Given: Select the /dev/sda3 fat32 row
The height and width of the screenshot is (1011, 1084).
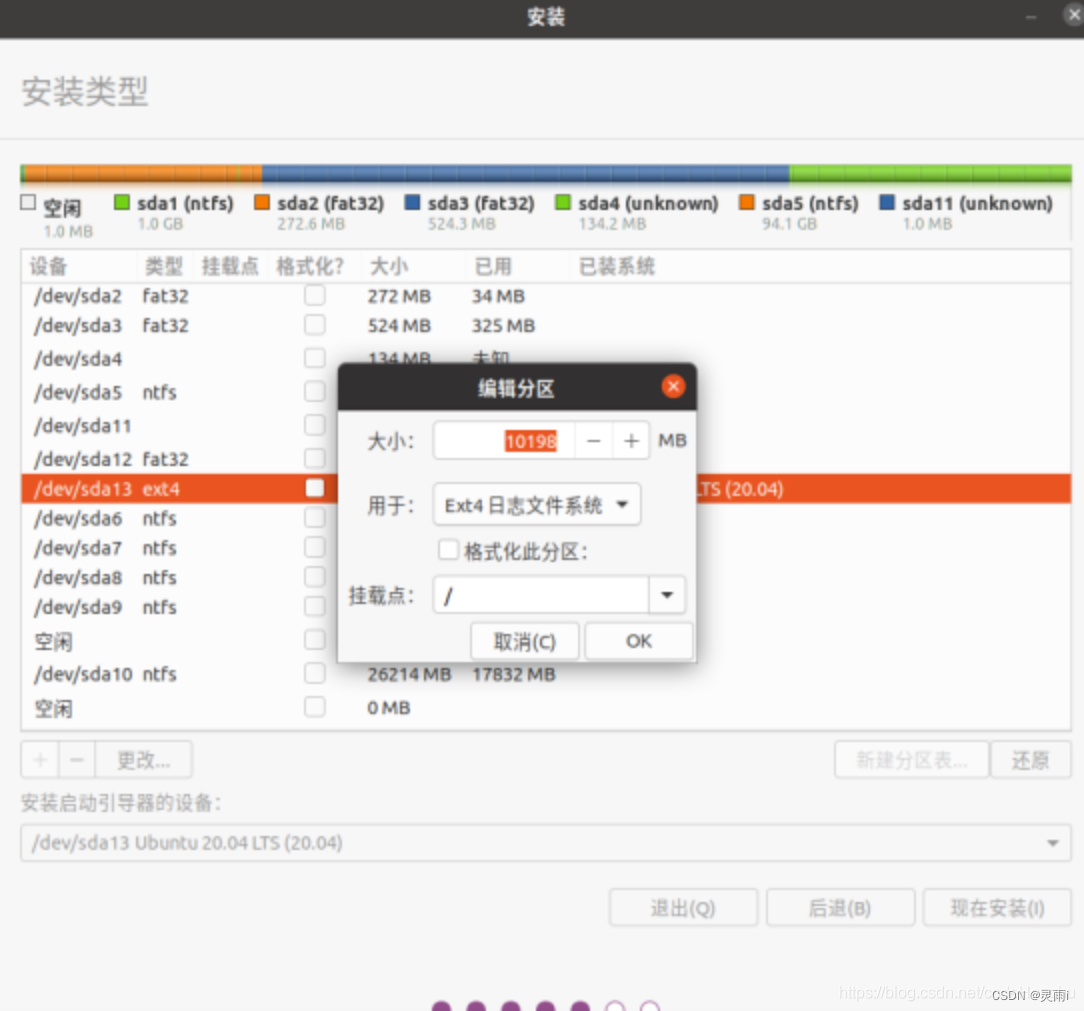Looking at the screenshot, I should (x=546, y=326).
